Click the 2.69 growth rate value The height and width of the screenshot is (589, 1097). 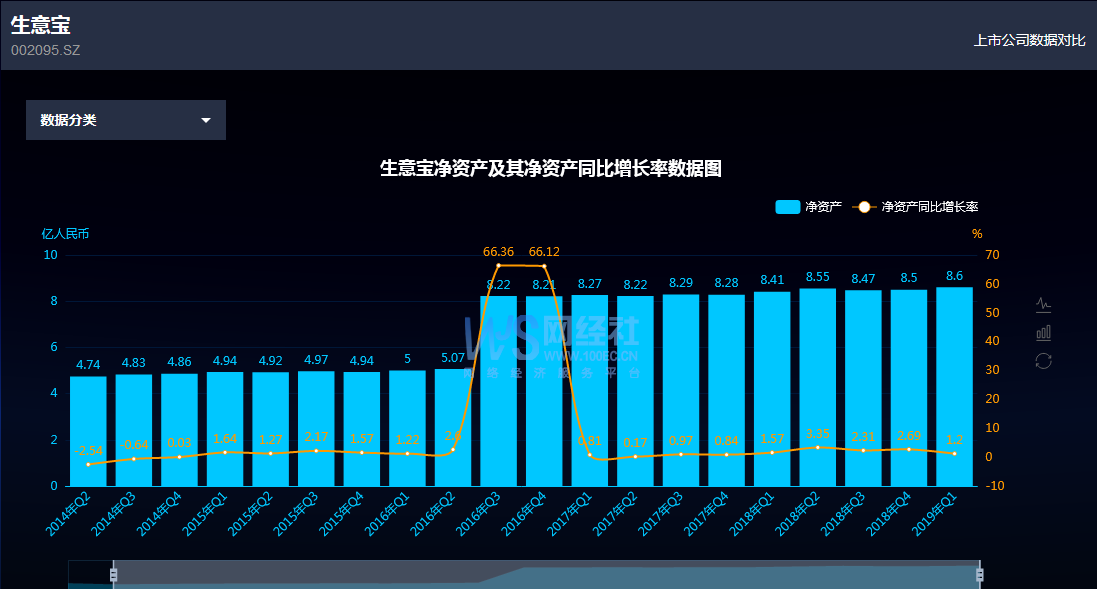pos(909,436)
